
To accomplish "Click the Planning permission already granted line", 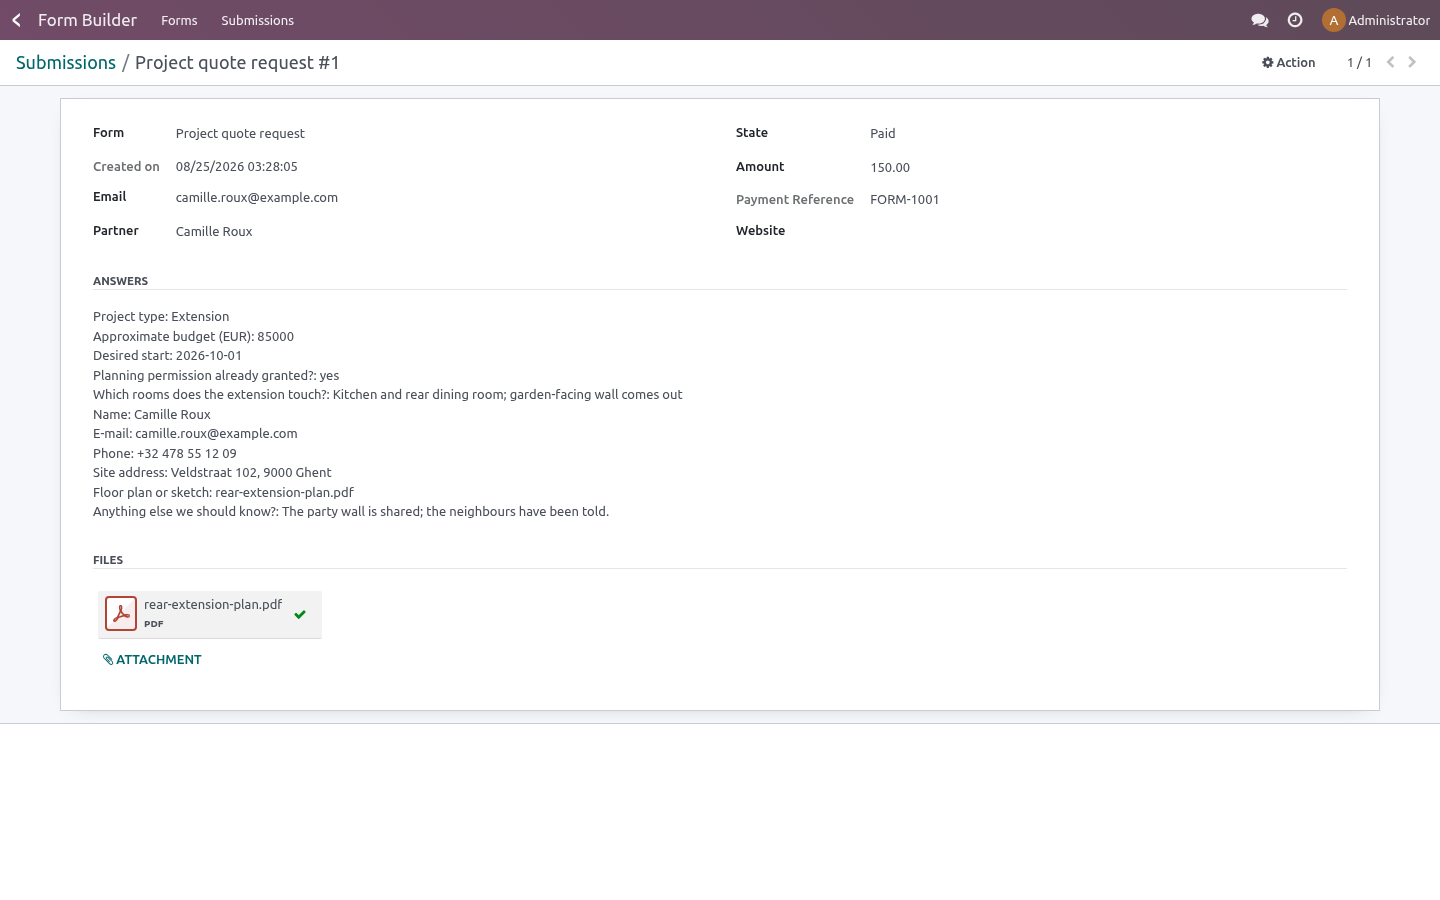I will 216,375.
